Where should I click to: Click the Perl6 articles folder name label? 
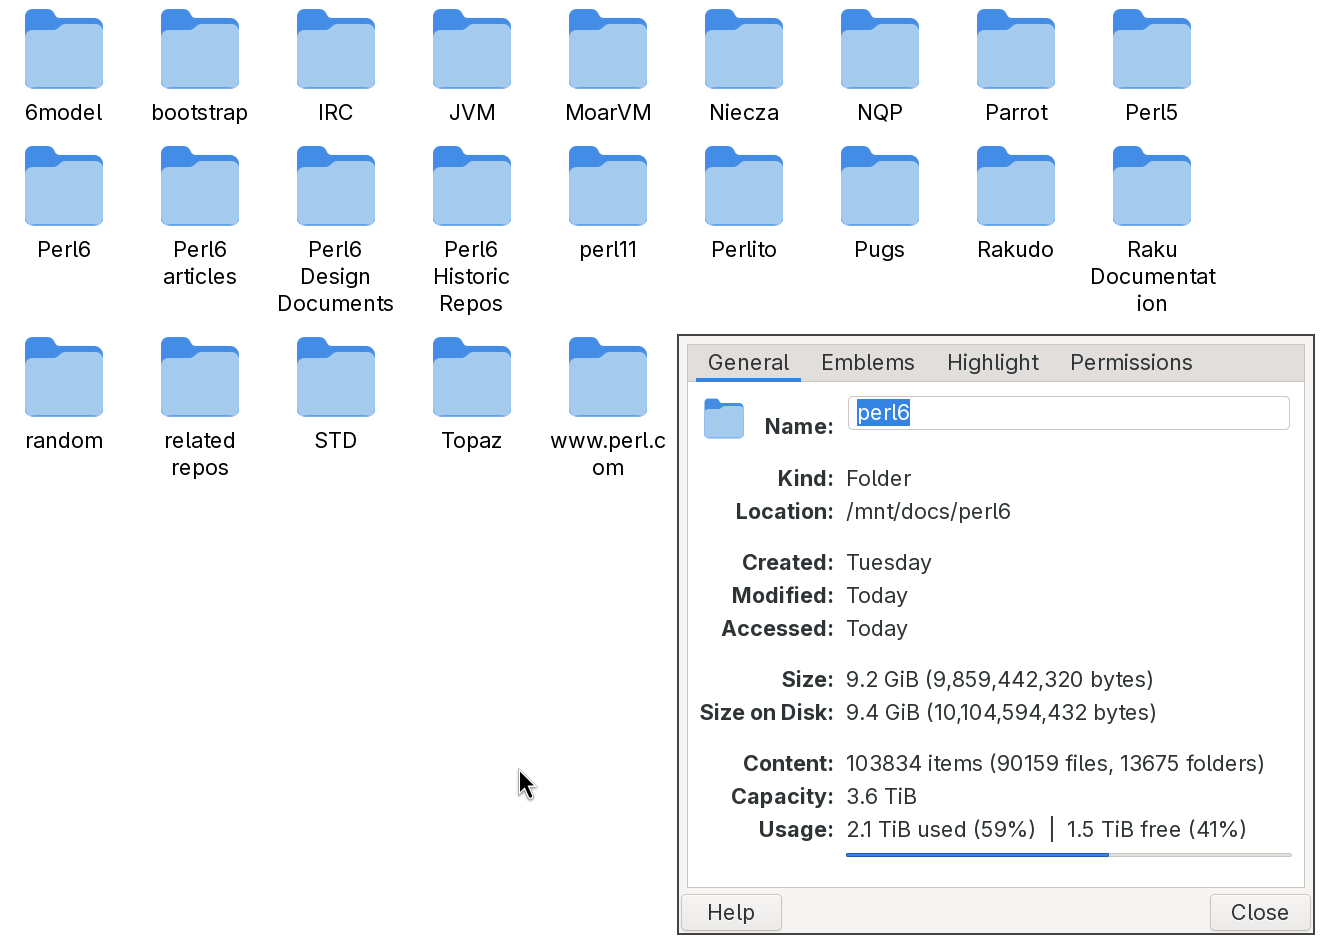click(x=200, y=263)
